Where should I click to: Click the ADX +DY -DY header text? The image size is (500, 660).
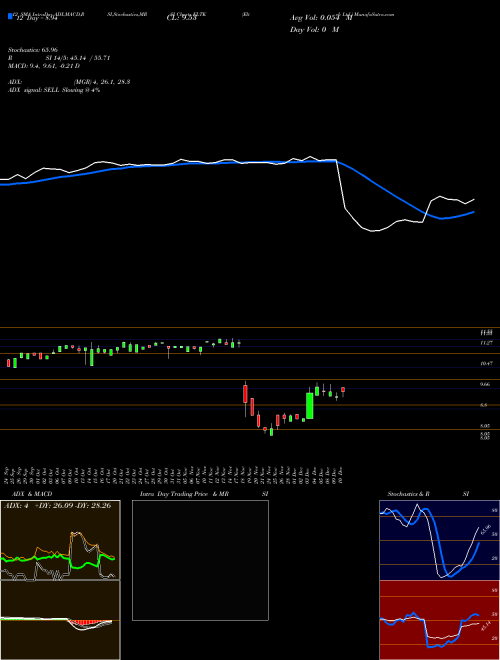tap(57, 506)
